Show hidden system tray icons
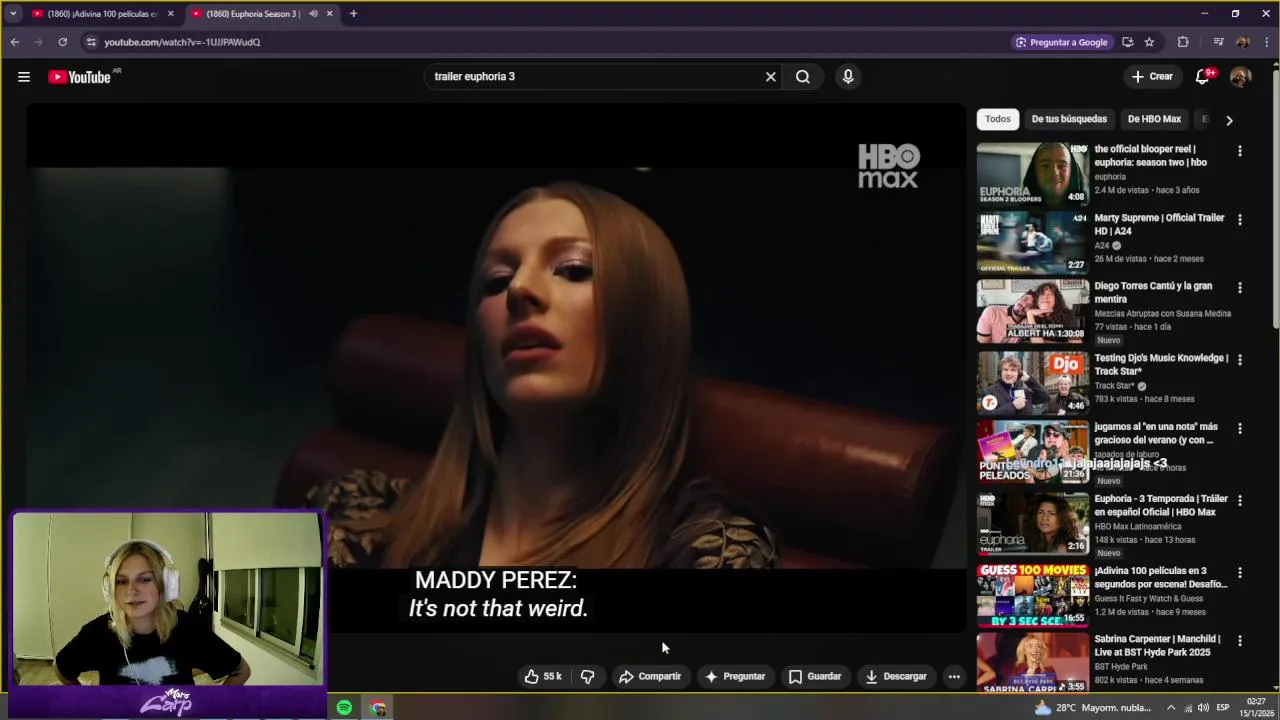1280x720 pixels. pos(1171,708)
